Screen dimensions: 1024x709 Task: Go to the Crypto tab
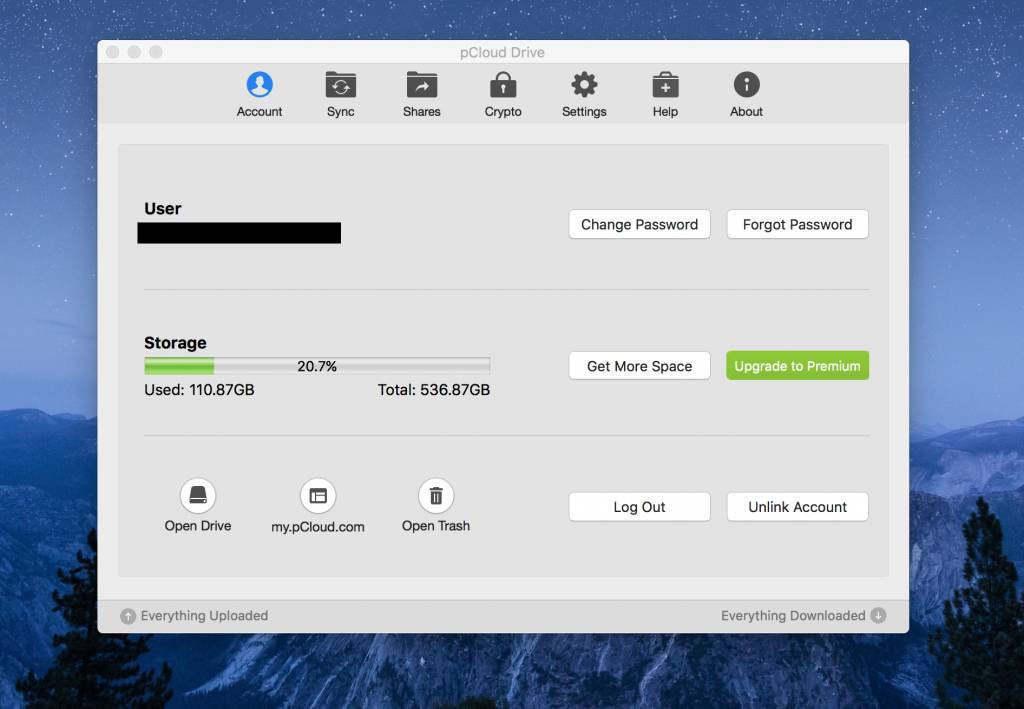coord(503,94)
